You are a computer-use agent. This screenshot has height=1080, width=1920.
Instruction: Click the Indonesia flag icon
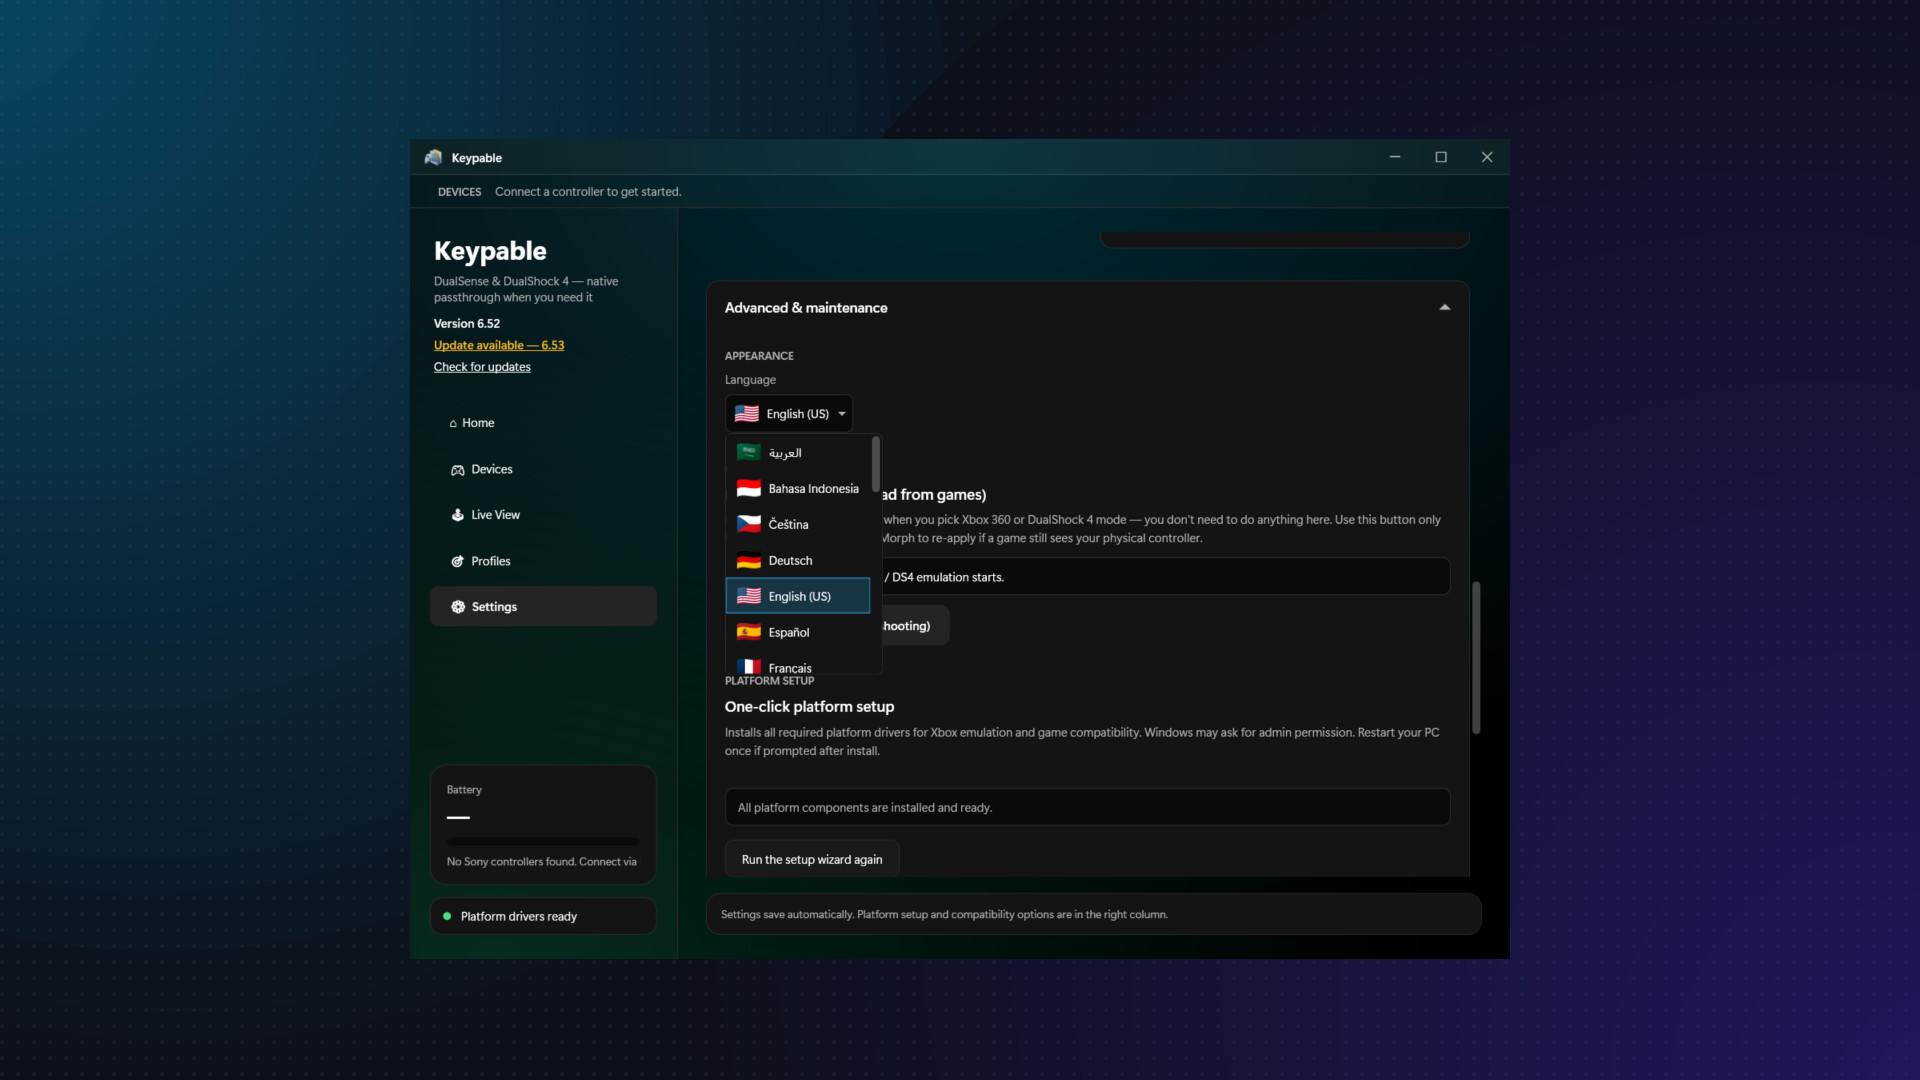click(x=749, y=488)
